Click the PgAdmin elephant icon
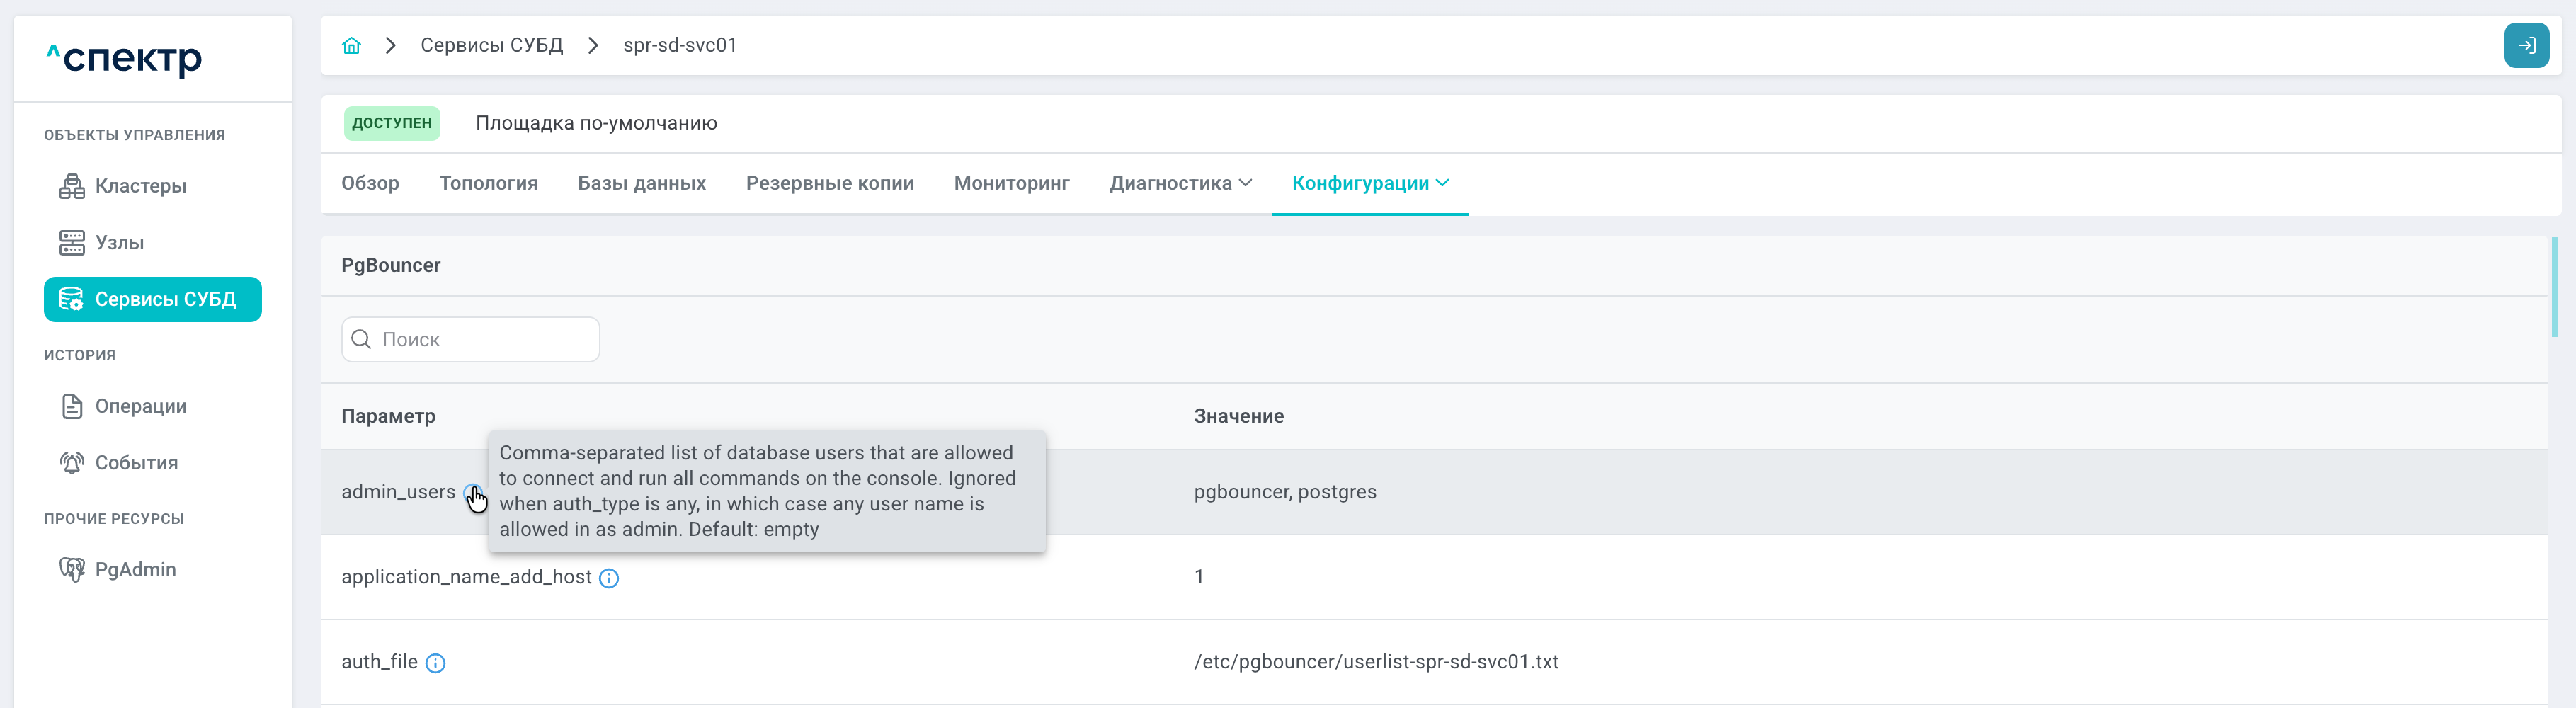 (72, 569)
